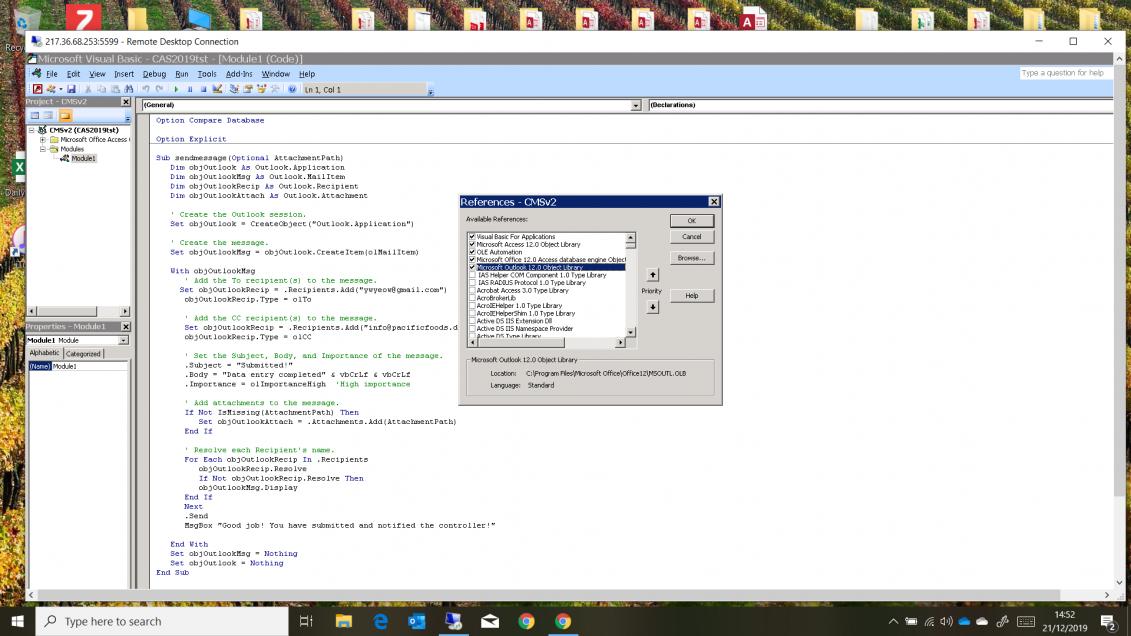Click the Windows 'Type here to search' box
The image size is (1131, 636).
(x=162, y=621)
